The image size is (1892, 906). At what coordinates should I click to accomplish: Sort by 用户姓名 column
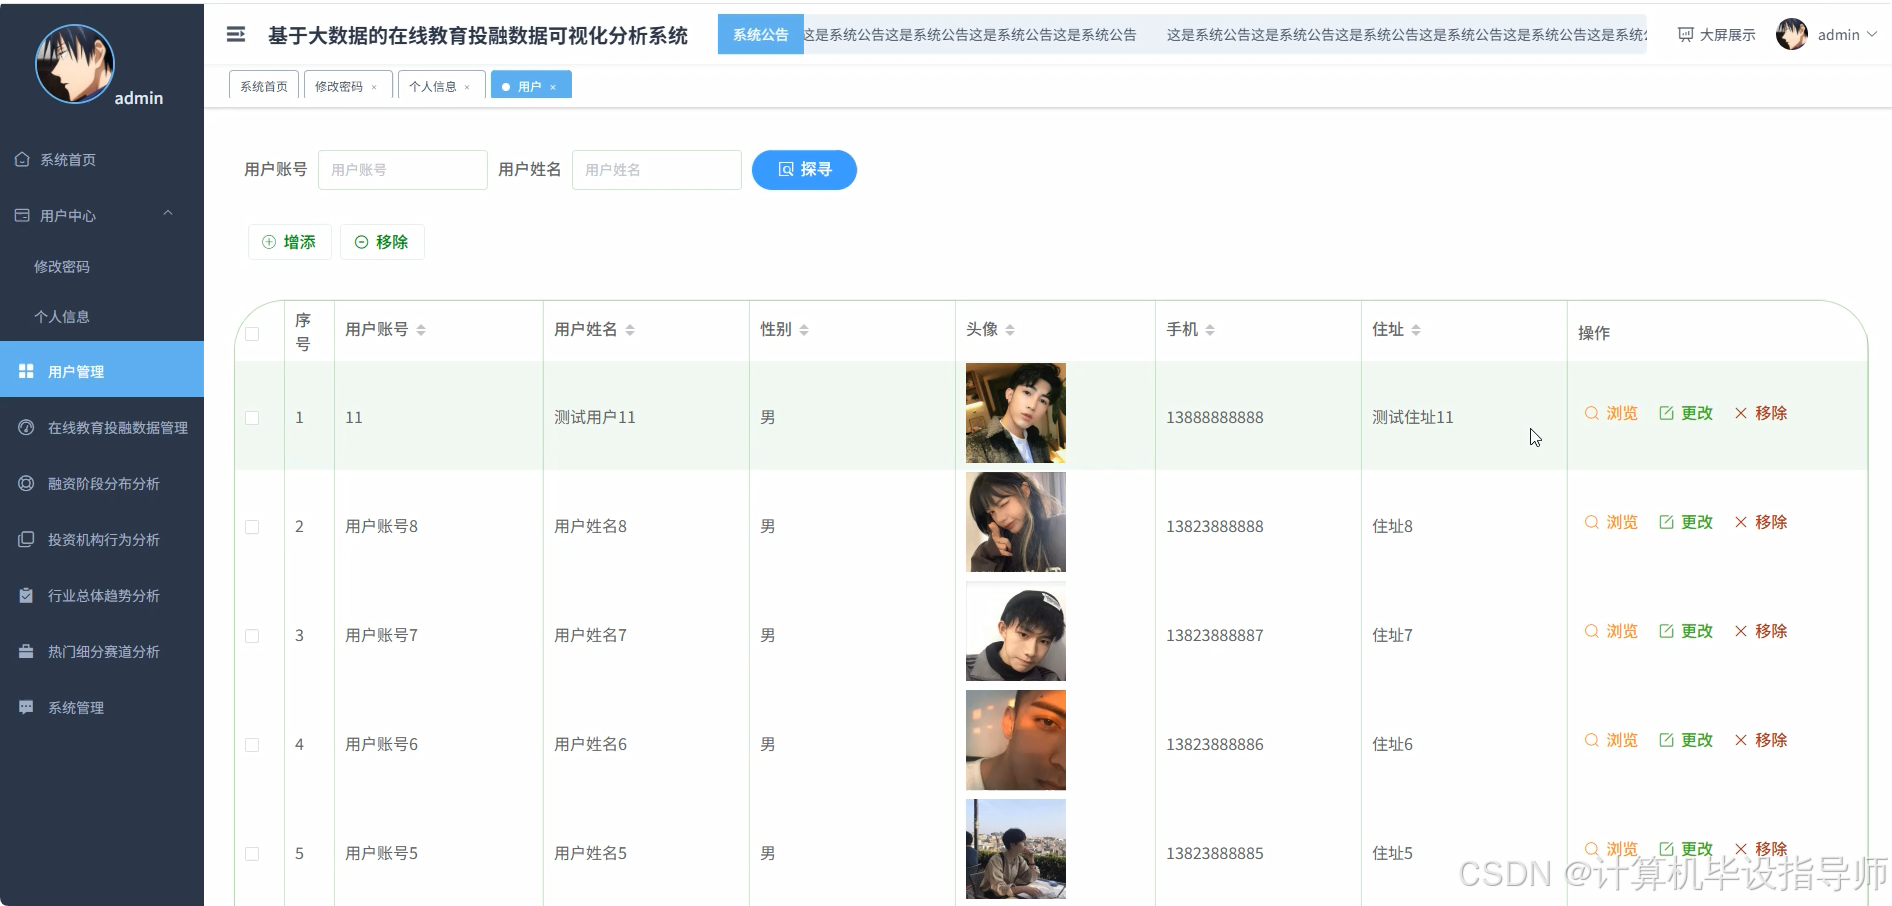[630, 330]
